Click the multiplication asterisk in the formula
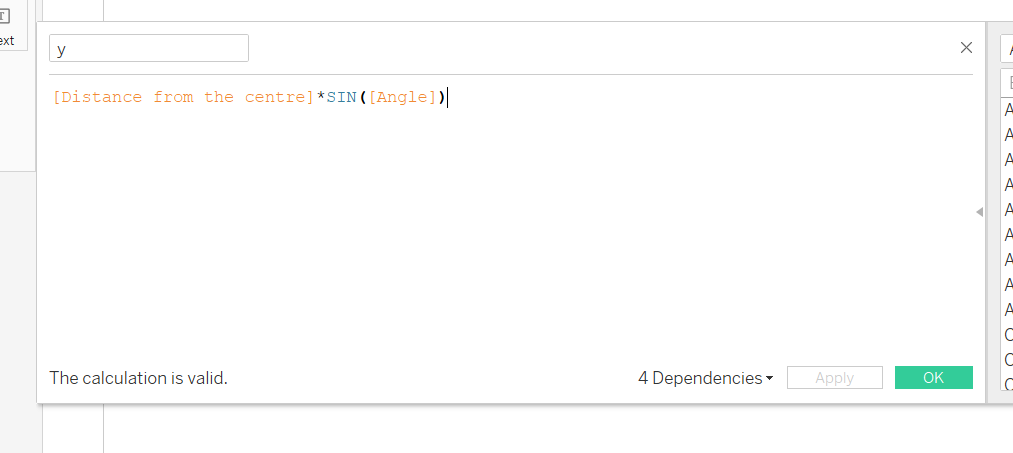Image resolution: width=1013 pixels, height=453 pixels. pyautogui.click(x=321, y=97)
